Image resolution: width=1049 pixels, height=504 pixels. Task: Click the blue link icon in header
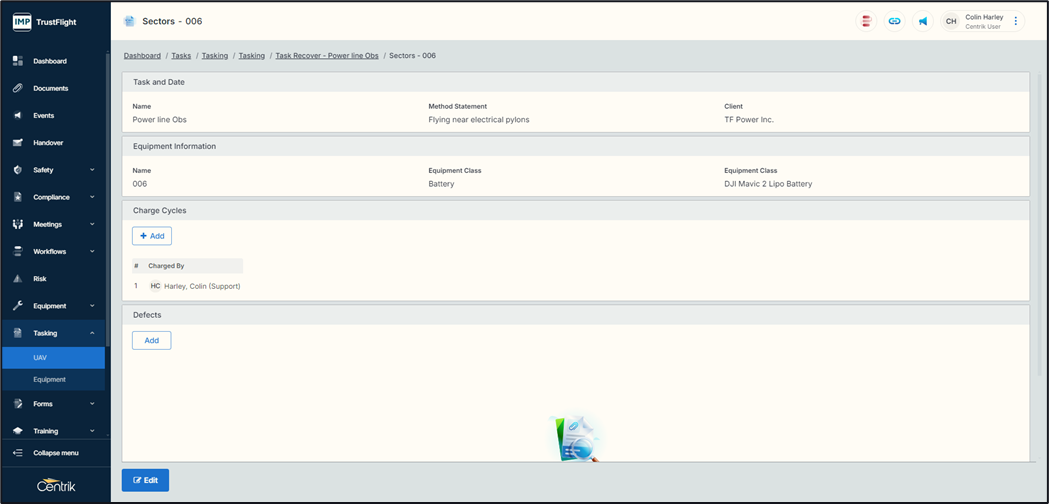click(894, 21)
